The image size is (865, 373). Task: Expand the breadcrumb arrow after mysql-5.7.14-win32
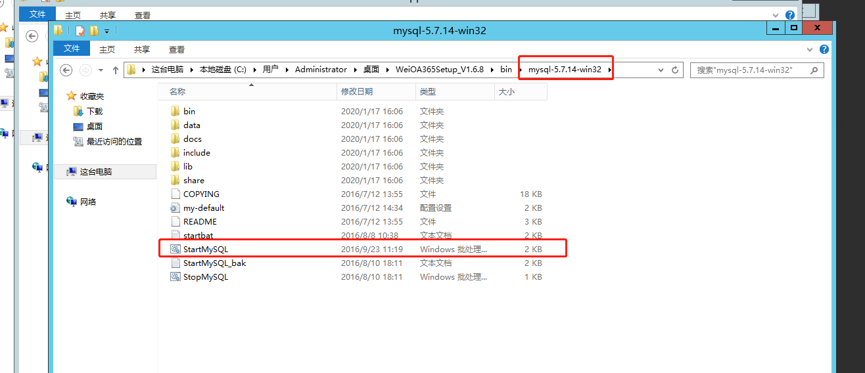tap(609, 70)
